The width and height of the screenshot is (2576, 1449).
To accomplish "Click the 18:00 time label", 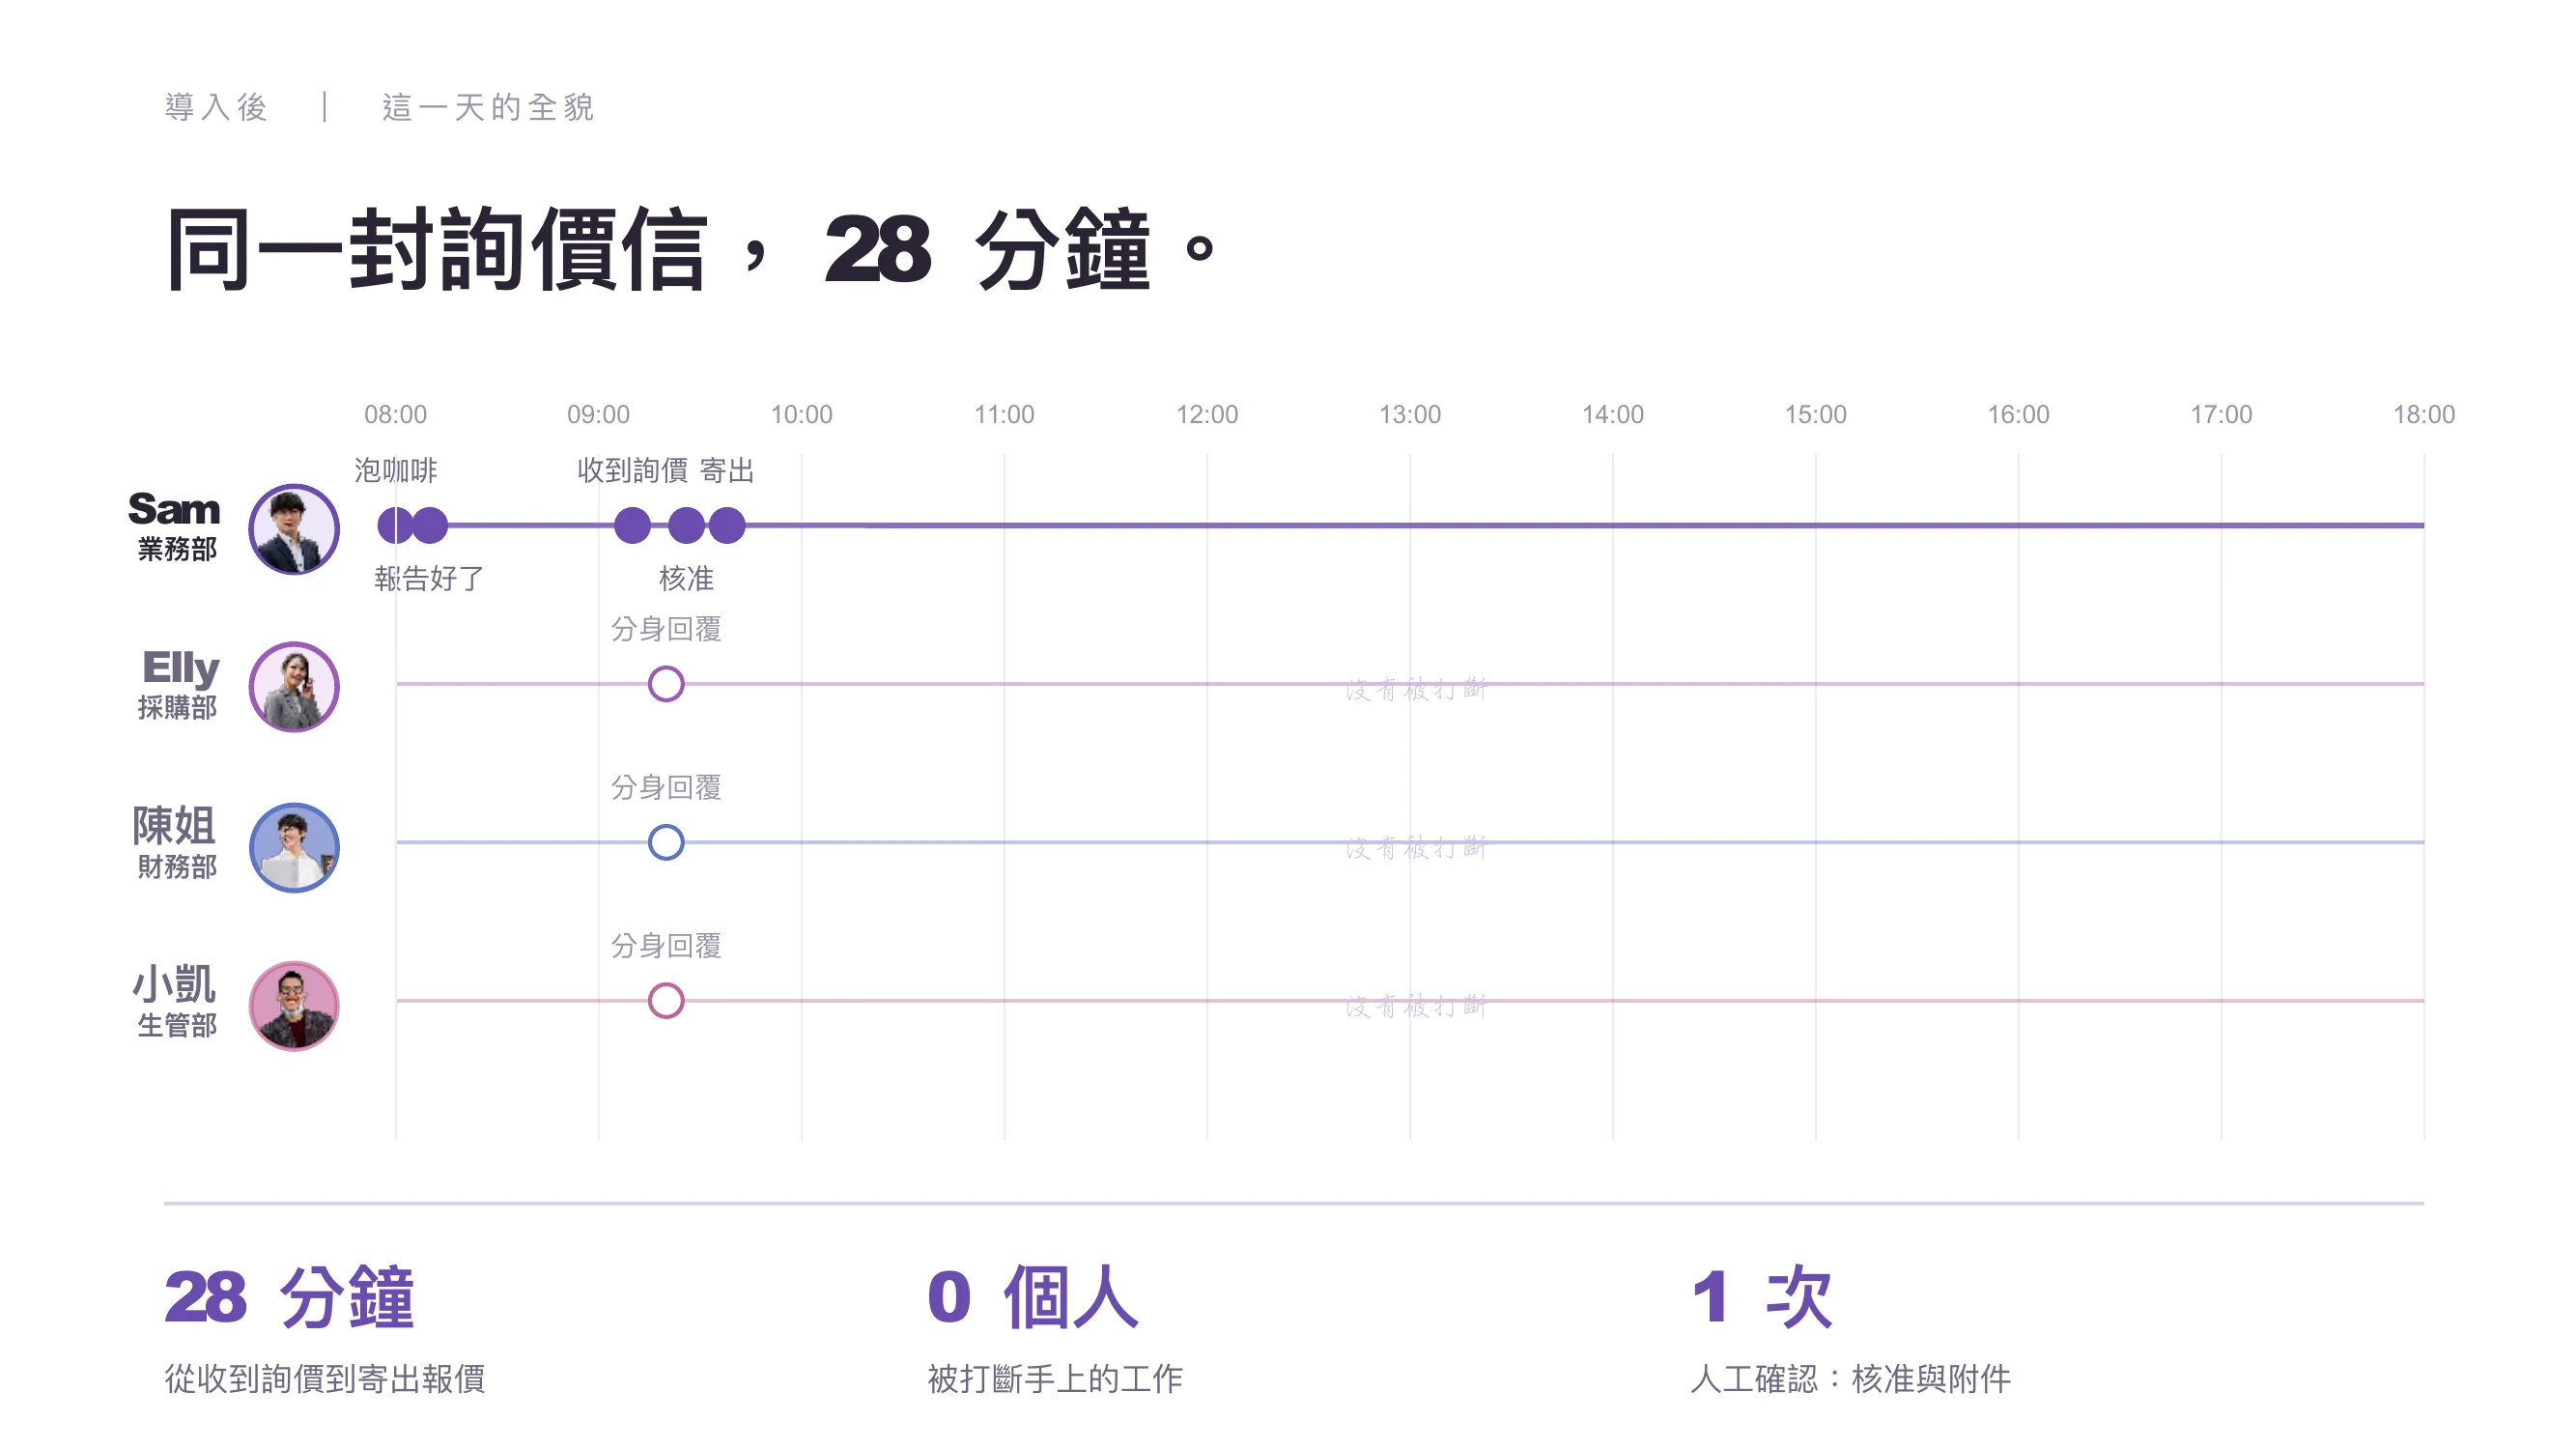I will pyautogui.click(x=2424, y=414).
